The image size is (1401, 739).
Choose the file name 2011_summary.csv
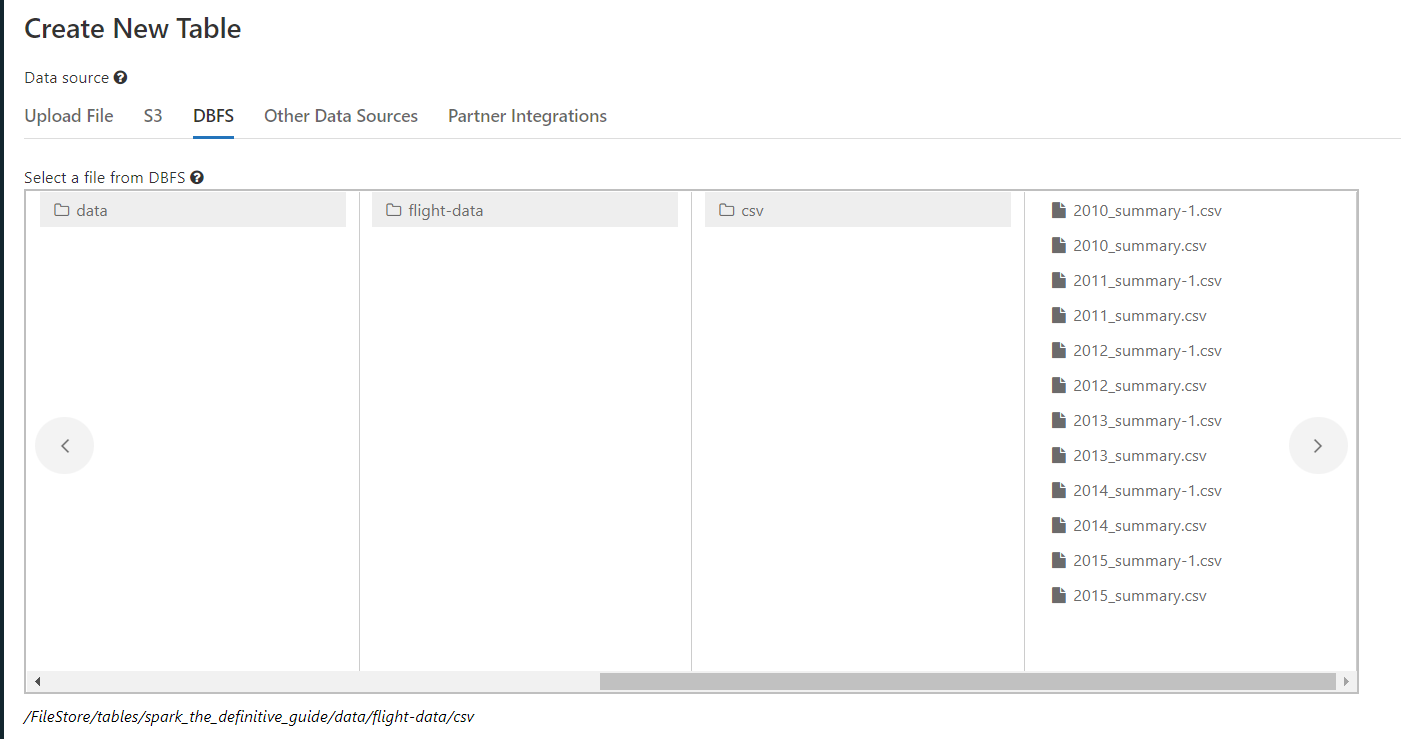pyautogui.click(x=1140, y=316)
